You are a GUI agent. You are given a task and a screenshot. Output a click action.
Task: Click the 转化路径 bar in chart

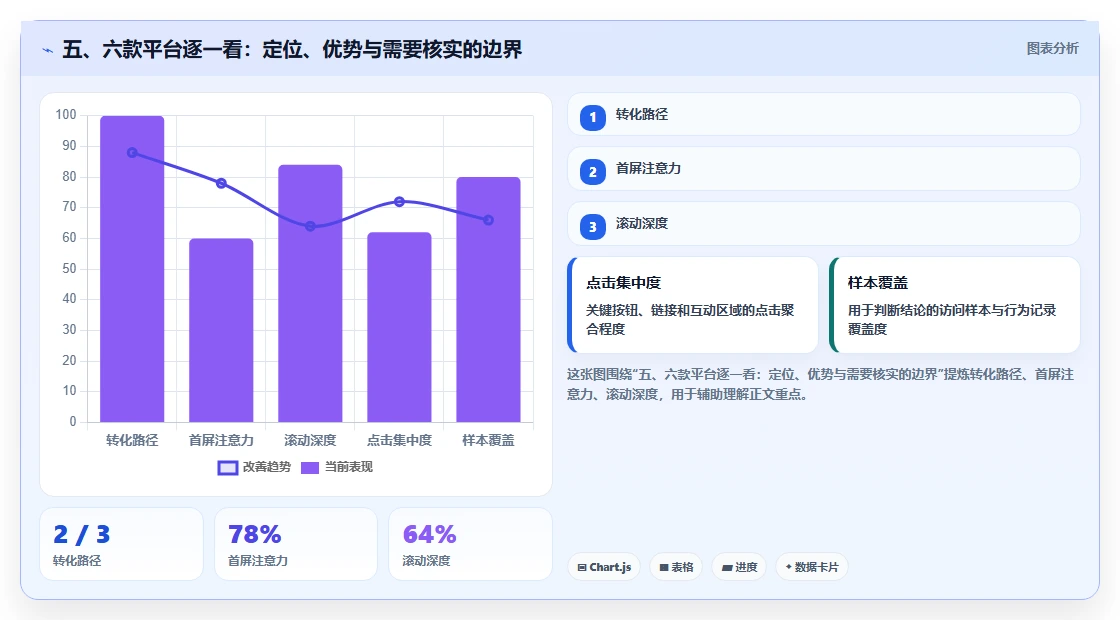(x=132, y=269)
